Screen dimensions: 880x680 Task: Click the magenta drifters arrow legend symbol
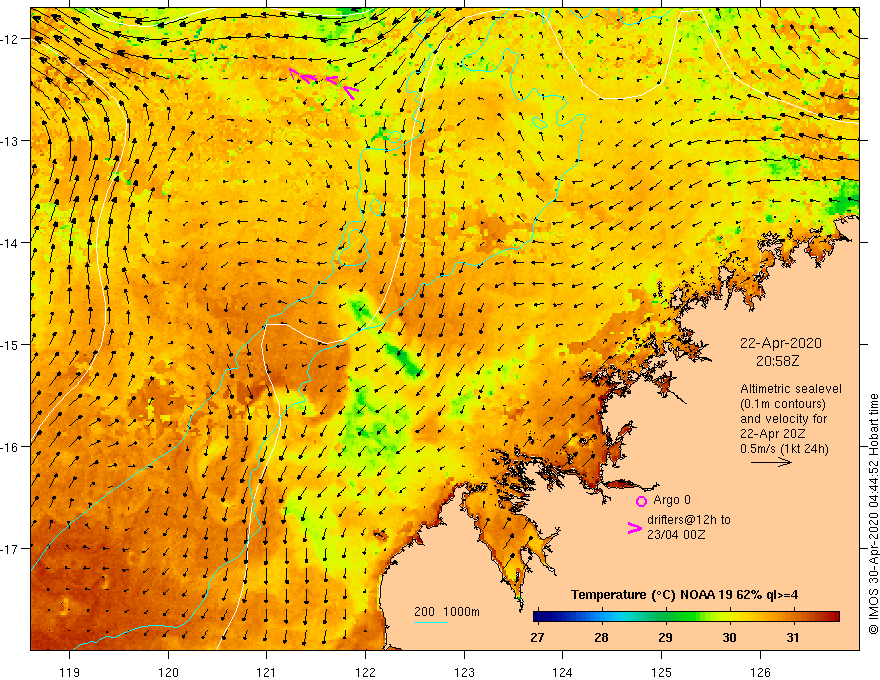tap(635, 528)
